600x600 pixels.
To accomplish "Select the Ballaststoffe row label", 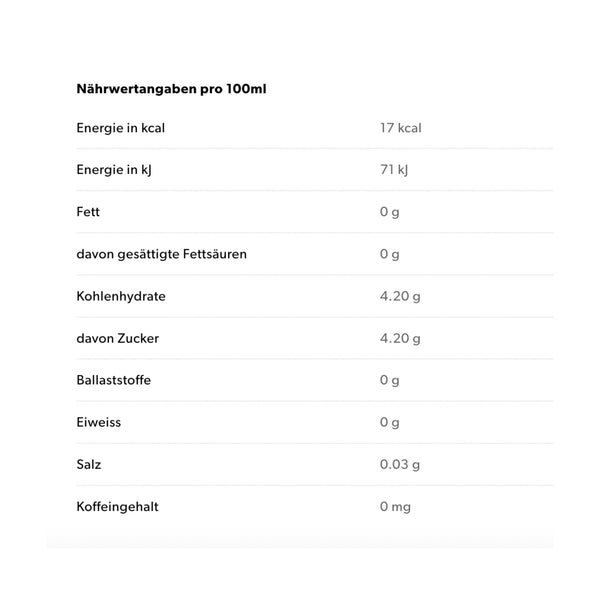I will [114, 380].
